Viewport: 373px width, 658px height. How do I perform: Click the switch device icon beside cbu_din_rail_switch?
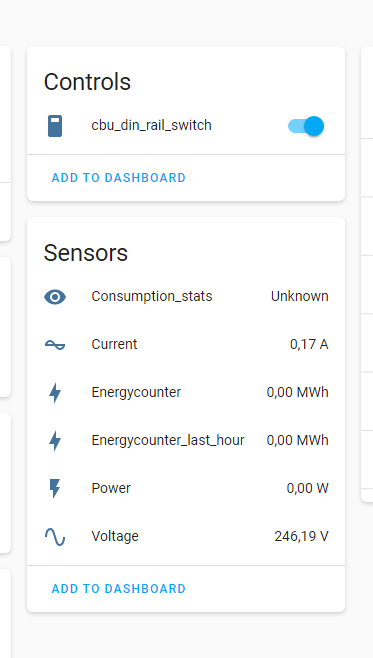pyautogui.click(x=55, y=126)
